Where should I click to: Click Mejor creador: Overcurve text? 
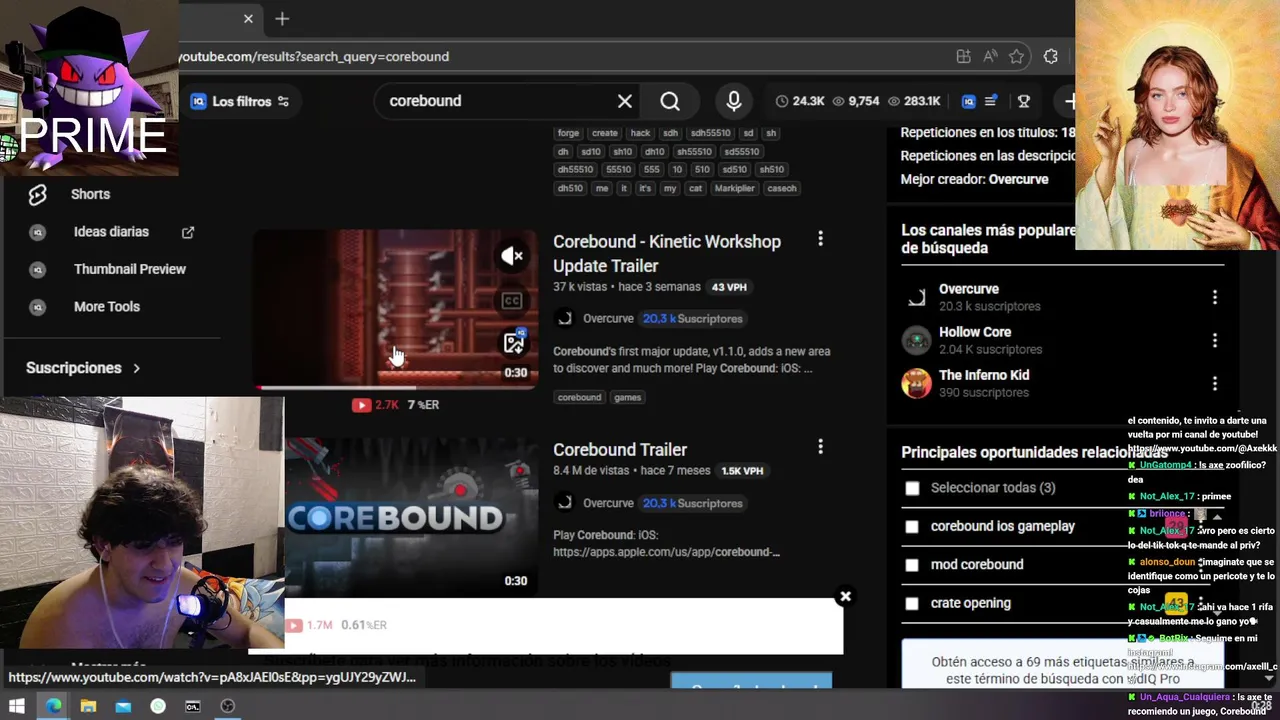(974, 180)
